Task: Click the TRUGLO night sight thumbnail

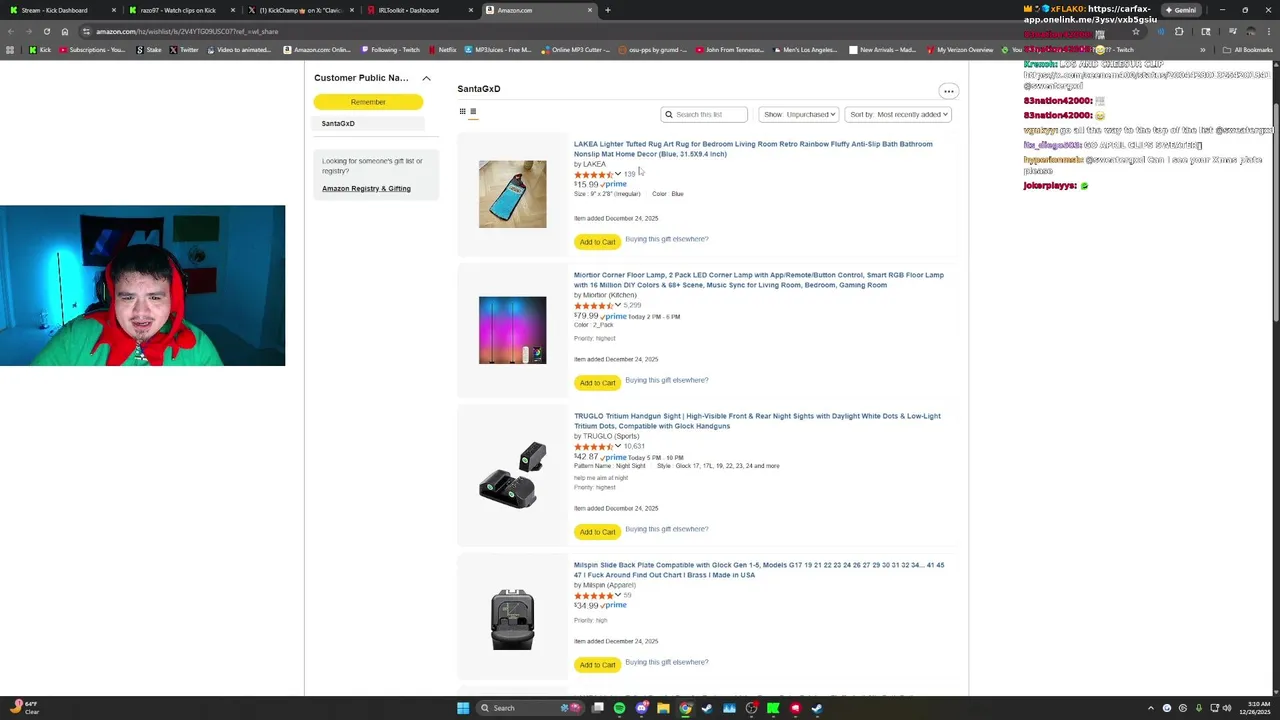Action: (512, 476)
